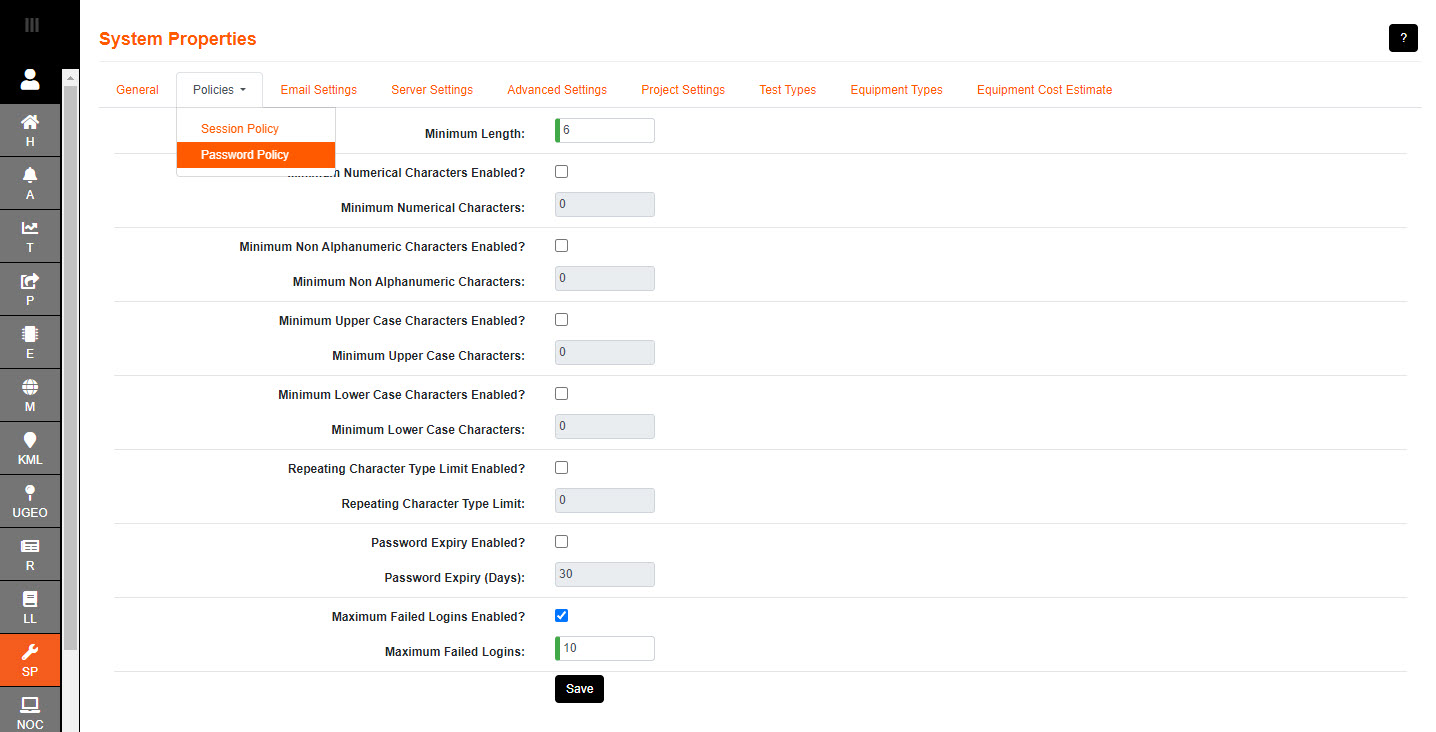Click the Save button
This screenshot has width=1436, height=732.
click(579, 688)
